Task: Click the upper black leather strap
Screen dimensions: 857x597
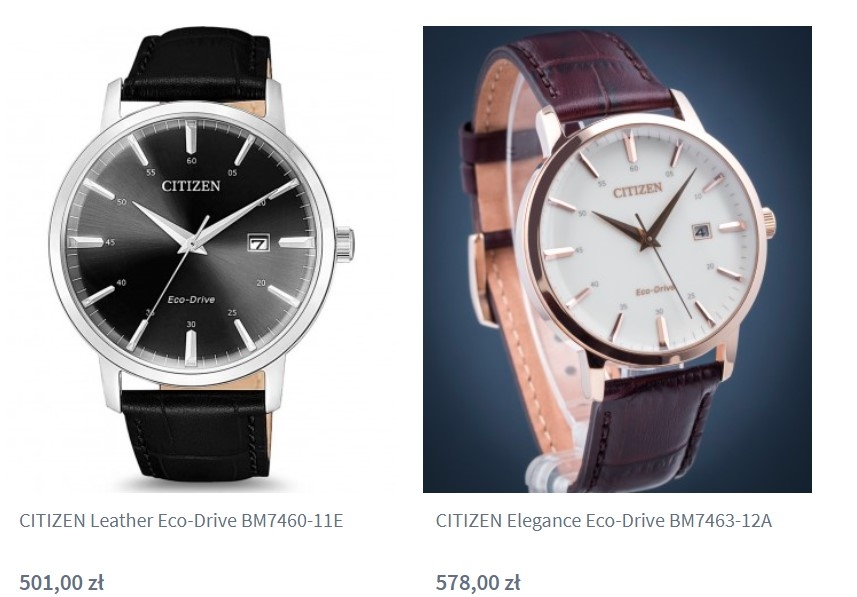Action: tap(197, 67)
